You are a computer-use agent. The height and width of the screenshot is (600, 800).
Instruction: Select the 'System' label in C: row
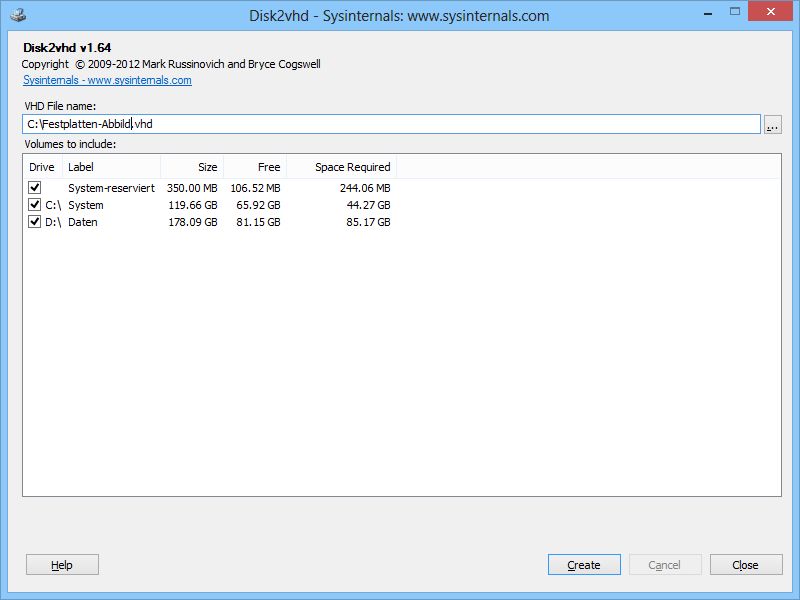click(x=86, y=205)
